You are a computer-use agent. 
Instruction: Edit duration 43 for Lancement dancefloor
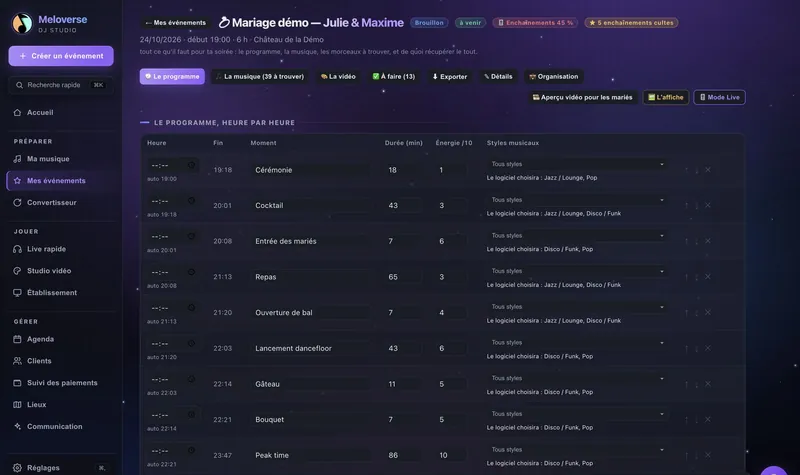(403, 348)
